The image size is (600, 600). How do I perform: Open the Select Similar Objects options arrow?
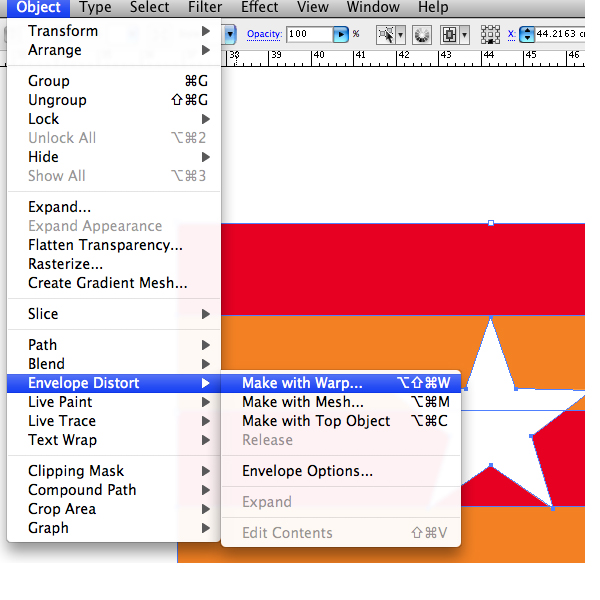pyautogui.click(x=401, y=35)
